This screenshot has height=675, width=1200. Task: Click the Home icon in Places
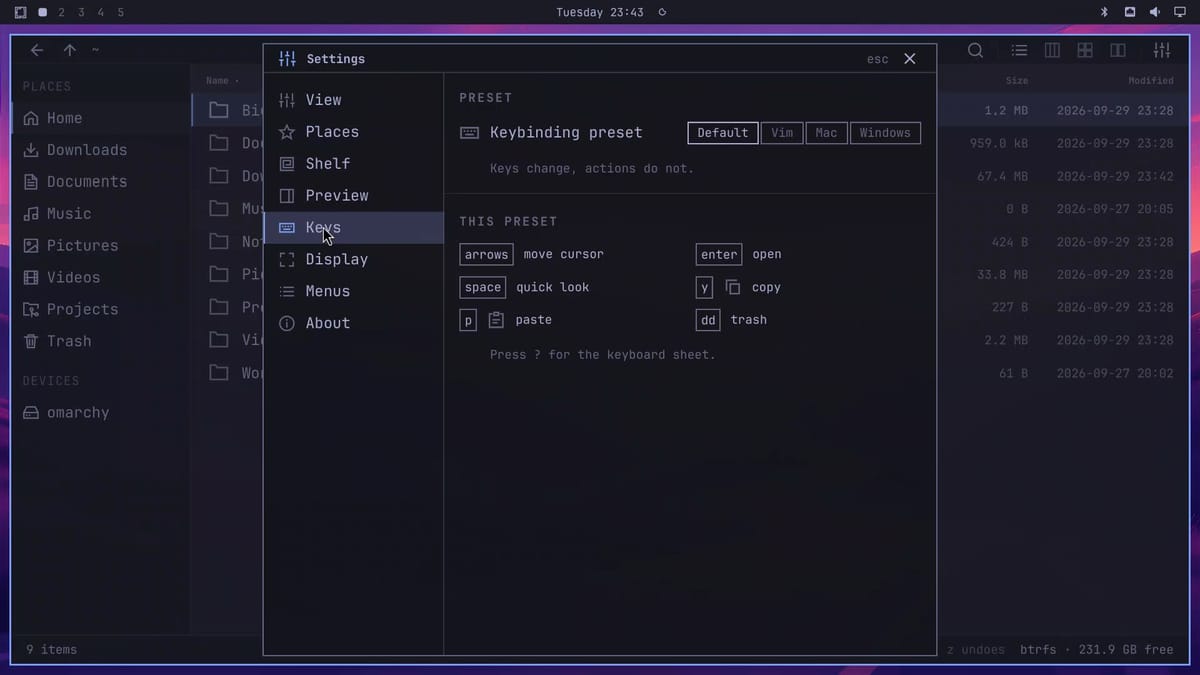tap(31, 118)
